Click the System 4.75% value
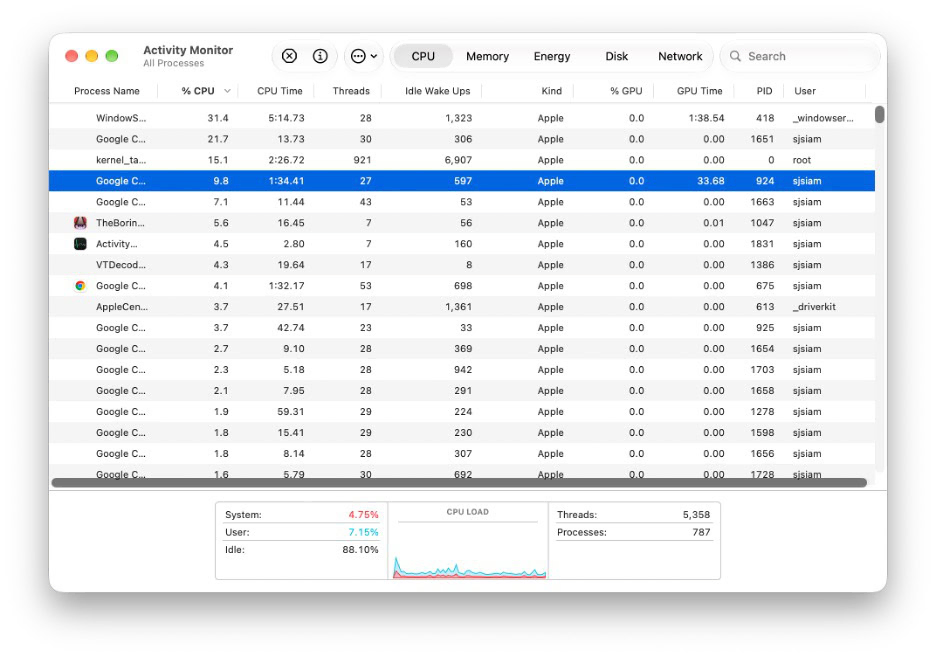The image size is (936, 658). (x=363, y=514)
